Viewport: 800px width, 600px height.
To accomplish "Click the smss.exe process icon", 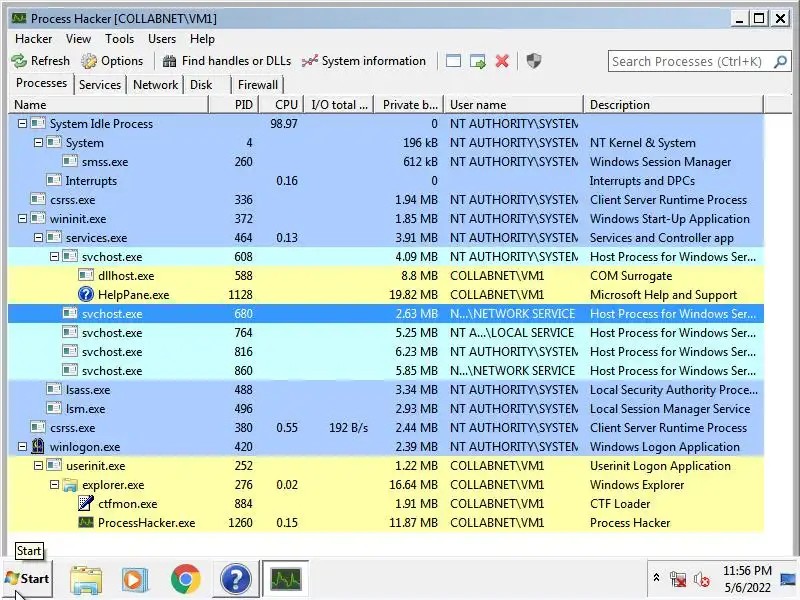I will tap(70, 162).
